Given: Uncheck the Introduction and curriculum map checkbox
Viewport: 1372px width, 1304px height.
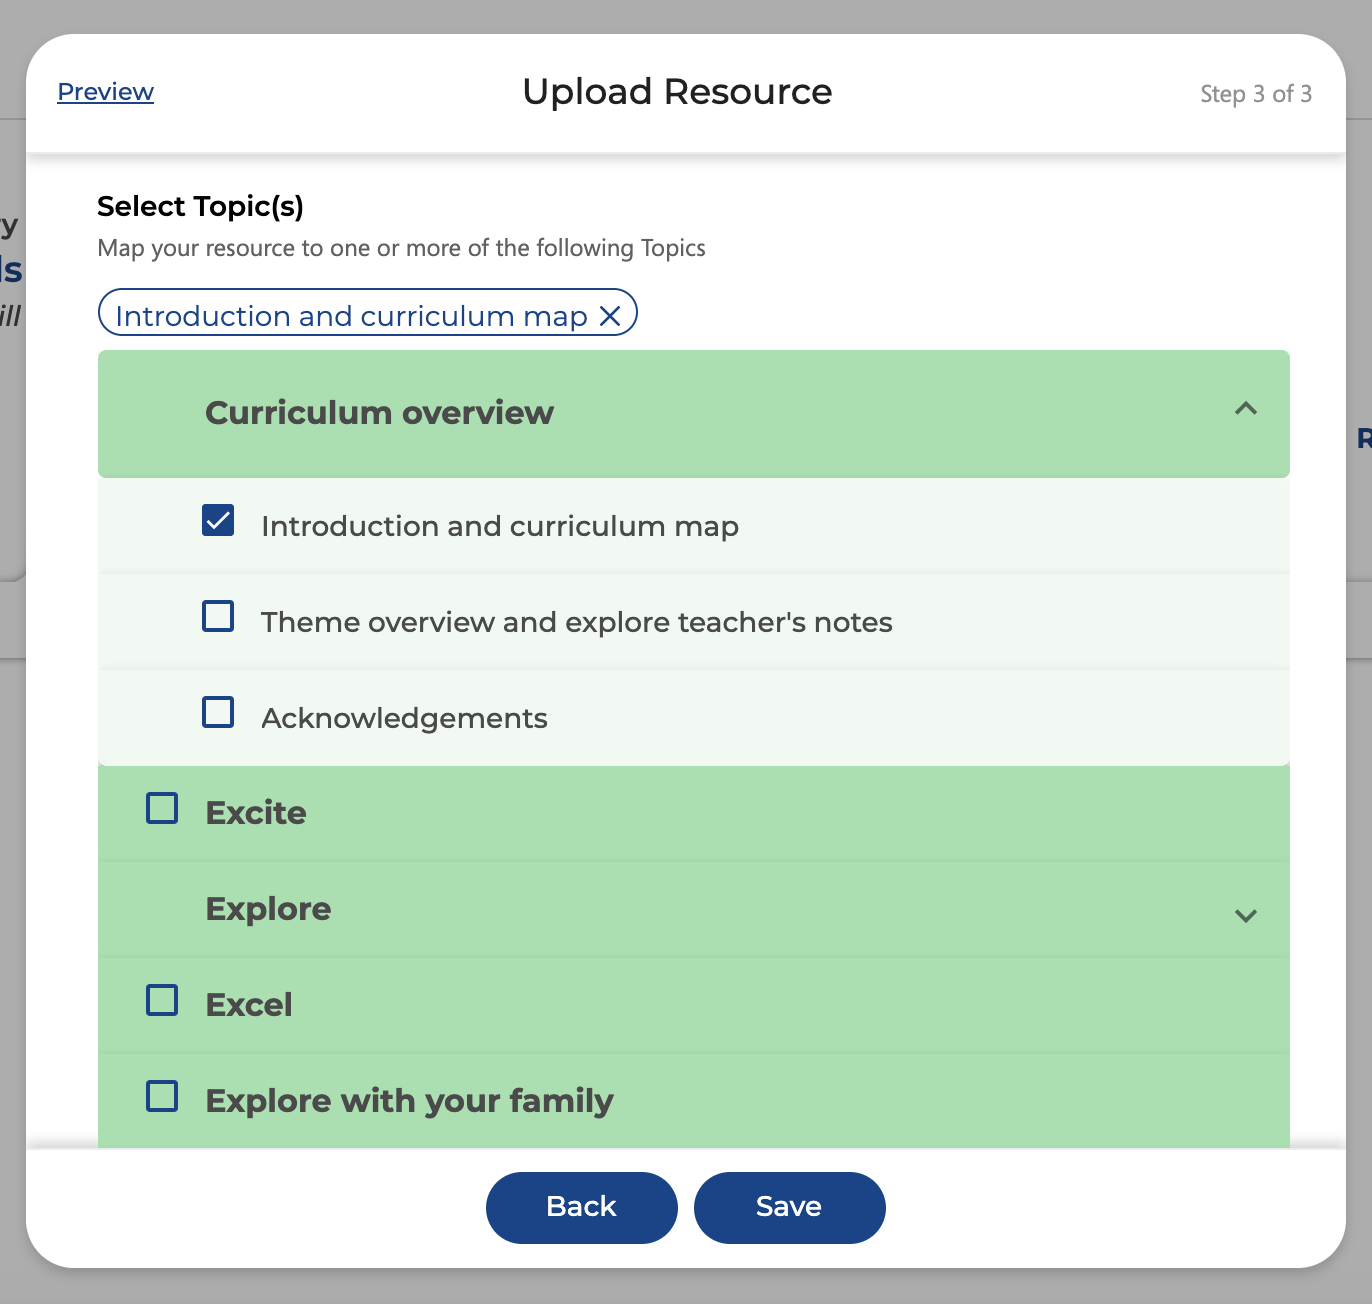Looking at the screenshot, I should [218, 521].
